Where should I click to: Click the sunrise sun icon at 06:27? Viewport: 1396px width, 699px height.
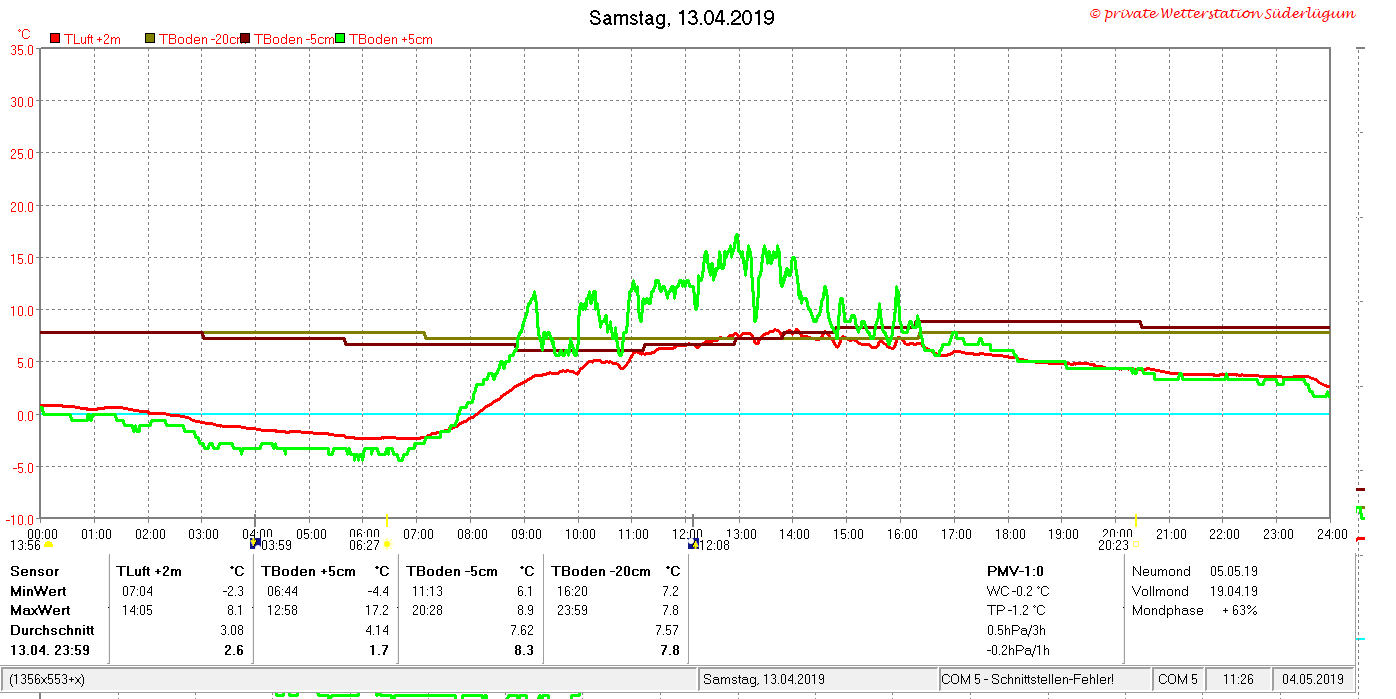pos(387,545)
